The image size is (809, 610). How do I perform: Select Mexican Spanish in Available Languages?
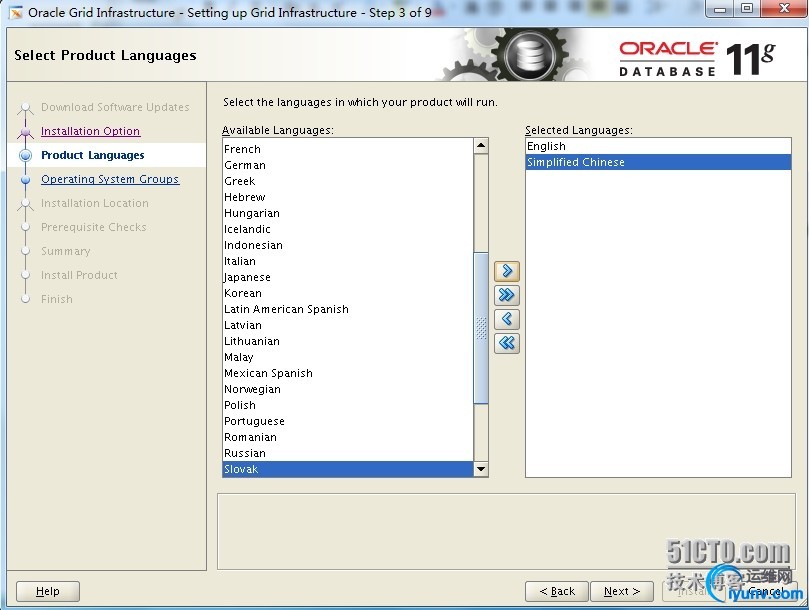[x=348, y=373]
